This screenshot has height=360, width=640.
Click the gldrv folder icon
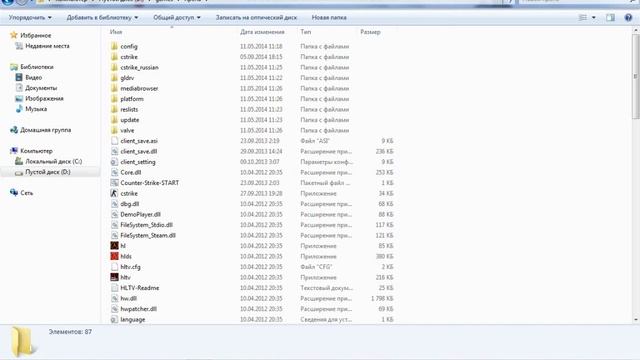pyautogui.click(x=114, y=78)
